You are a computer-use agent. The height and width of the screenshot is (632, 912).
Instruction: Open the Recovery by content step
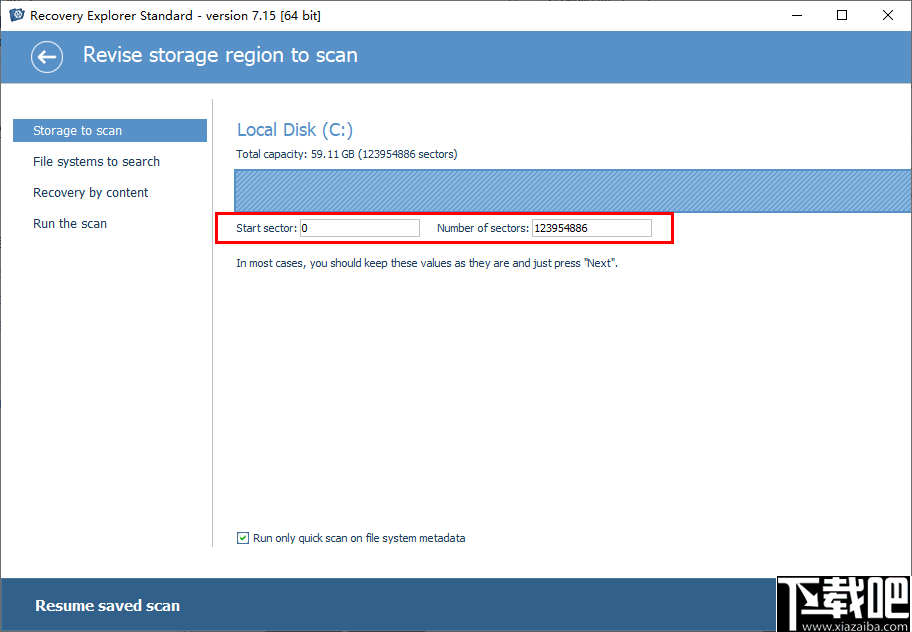[x=91, y=192]
